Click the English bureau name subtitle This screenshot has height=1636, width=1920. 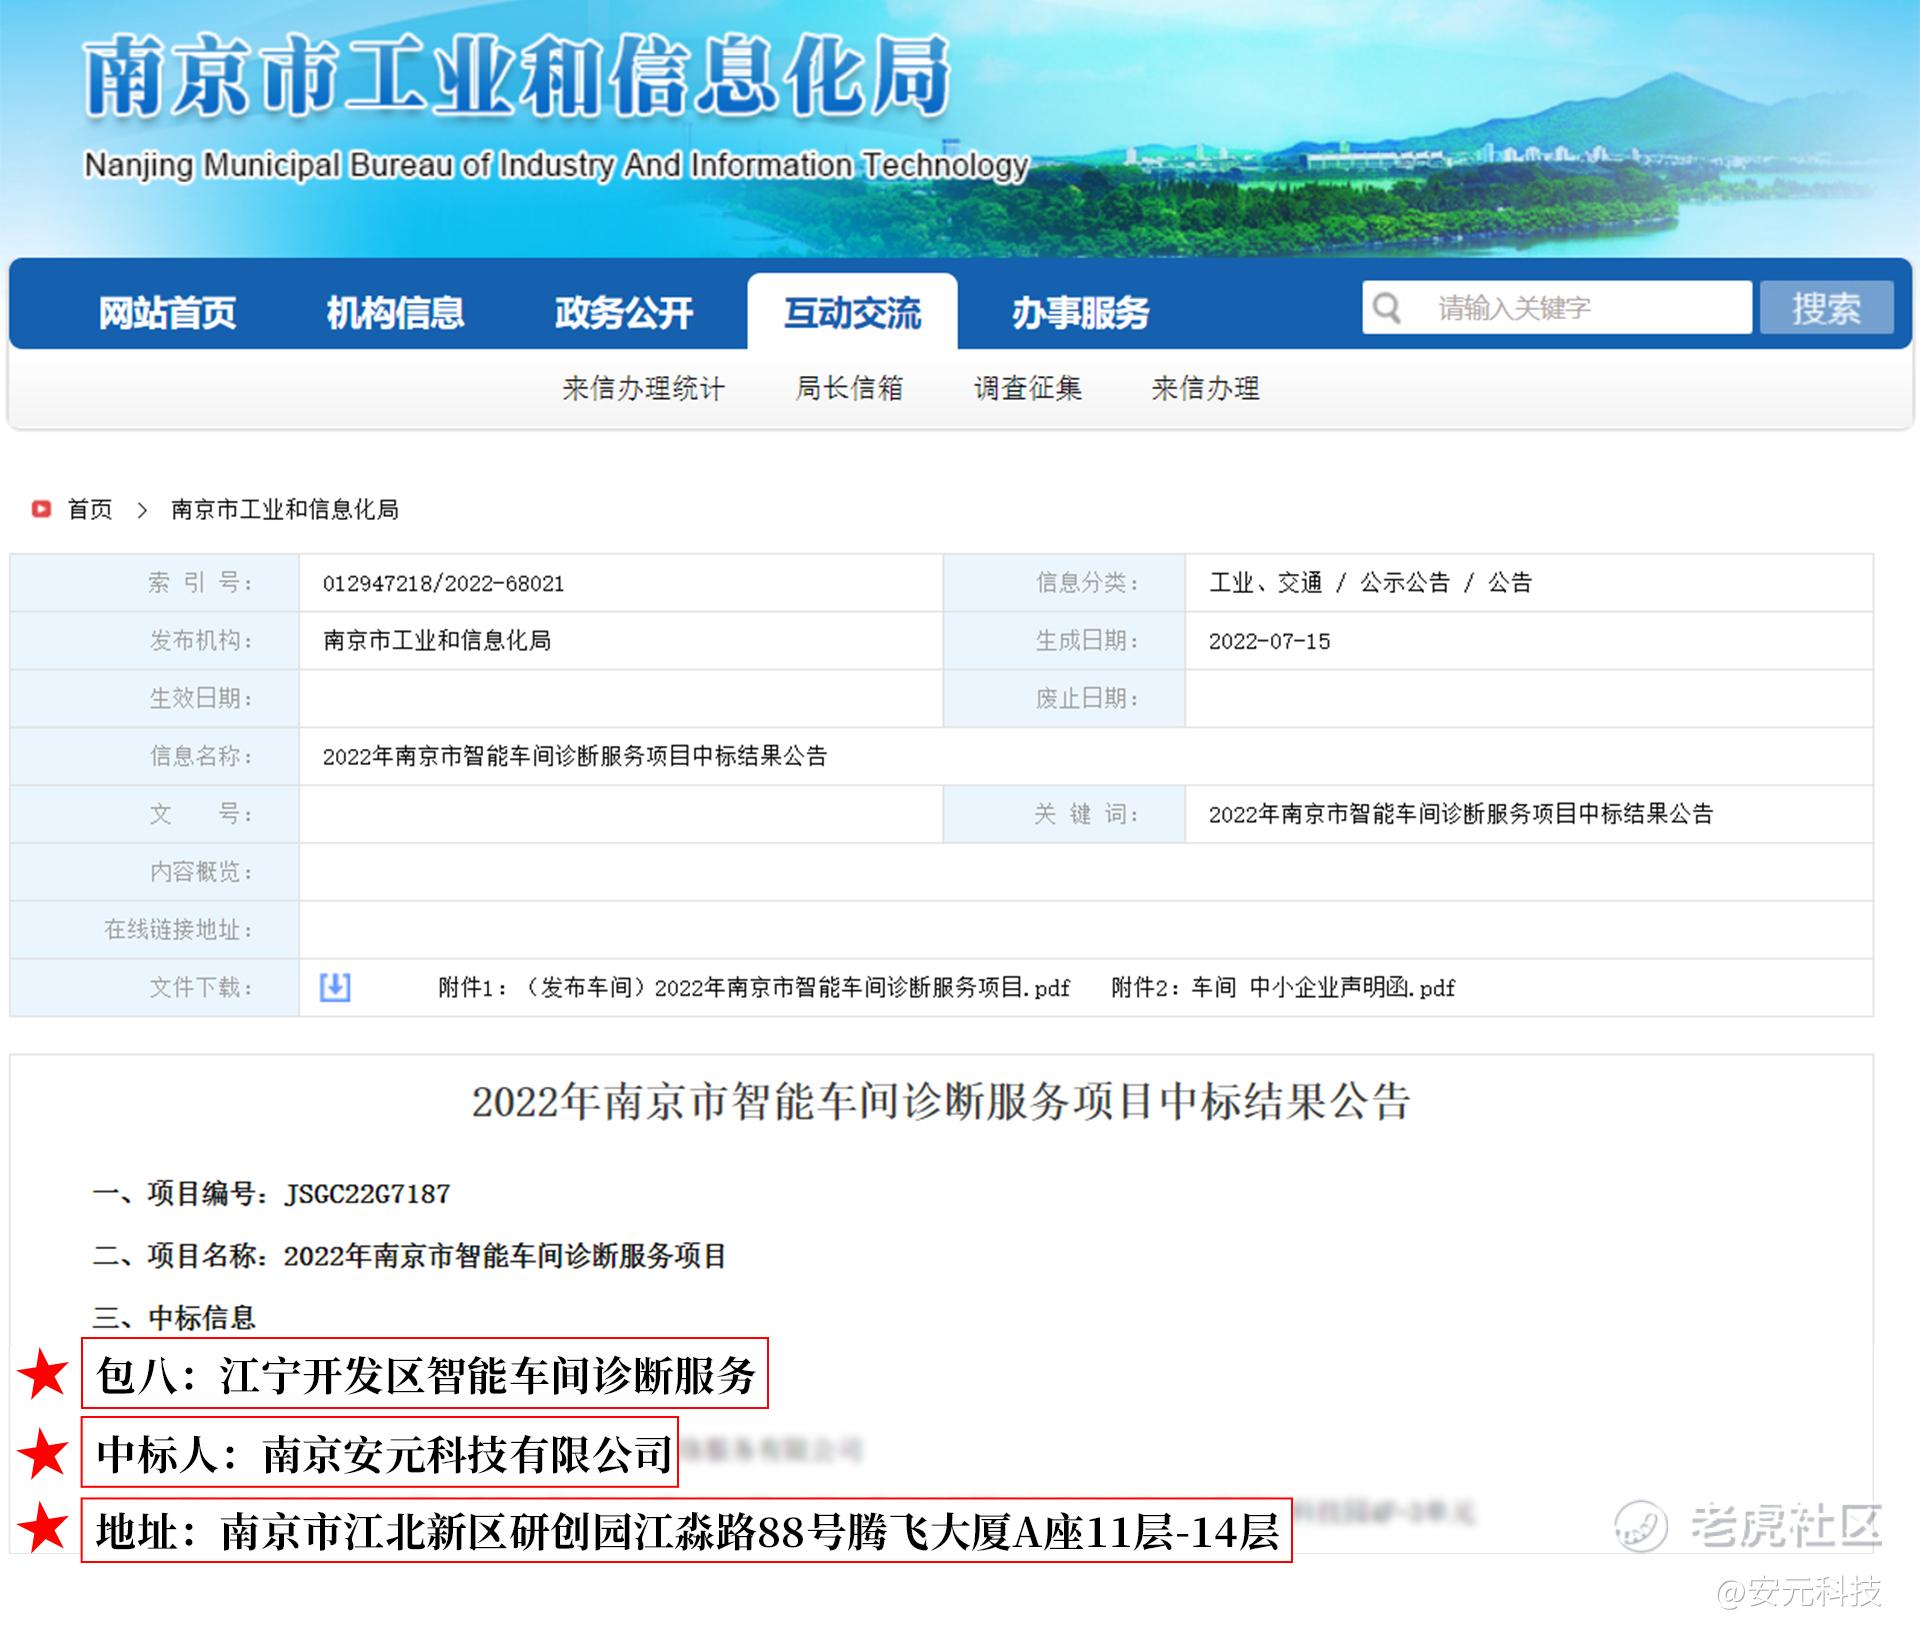(556, 165)
